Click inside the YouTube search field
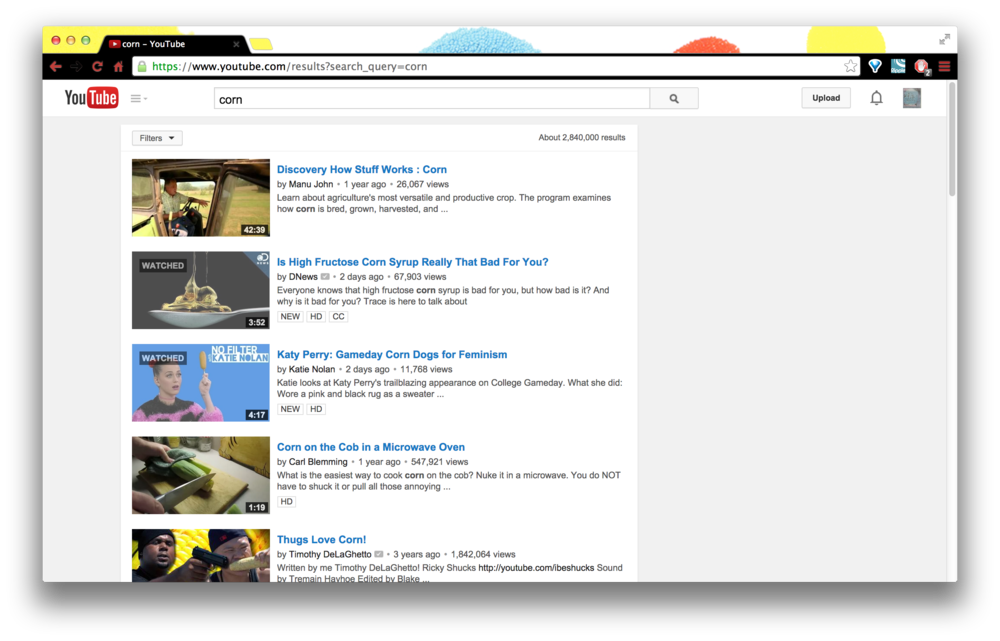This screenshot has width=1000, height=641. pyautogui.click(x=432, y=99)
